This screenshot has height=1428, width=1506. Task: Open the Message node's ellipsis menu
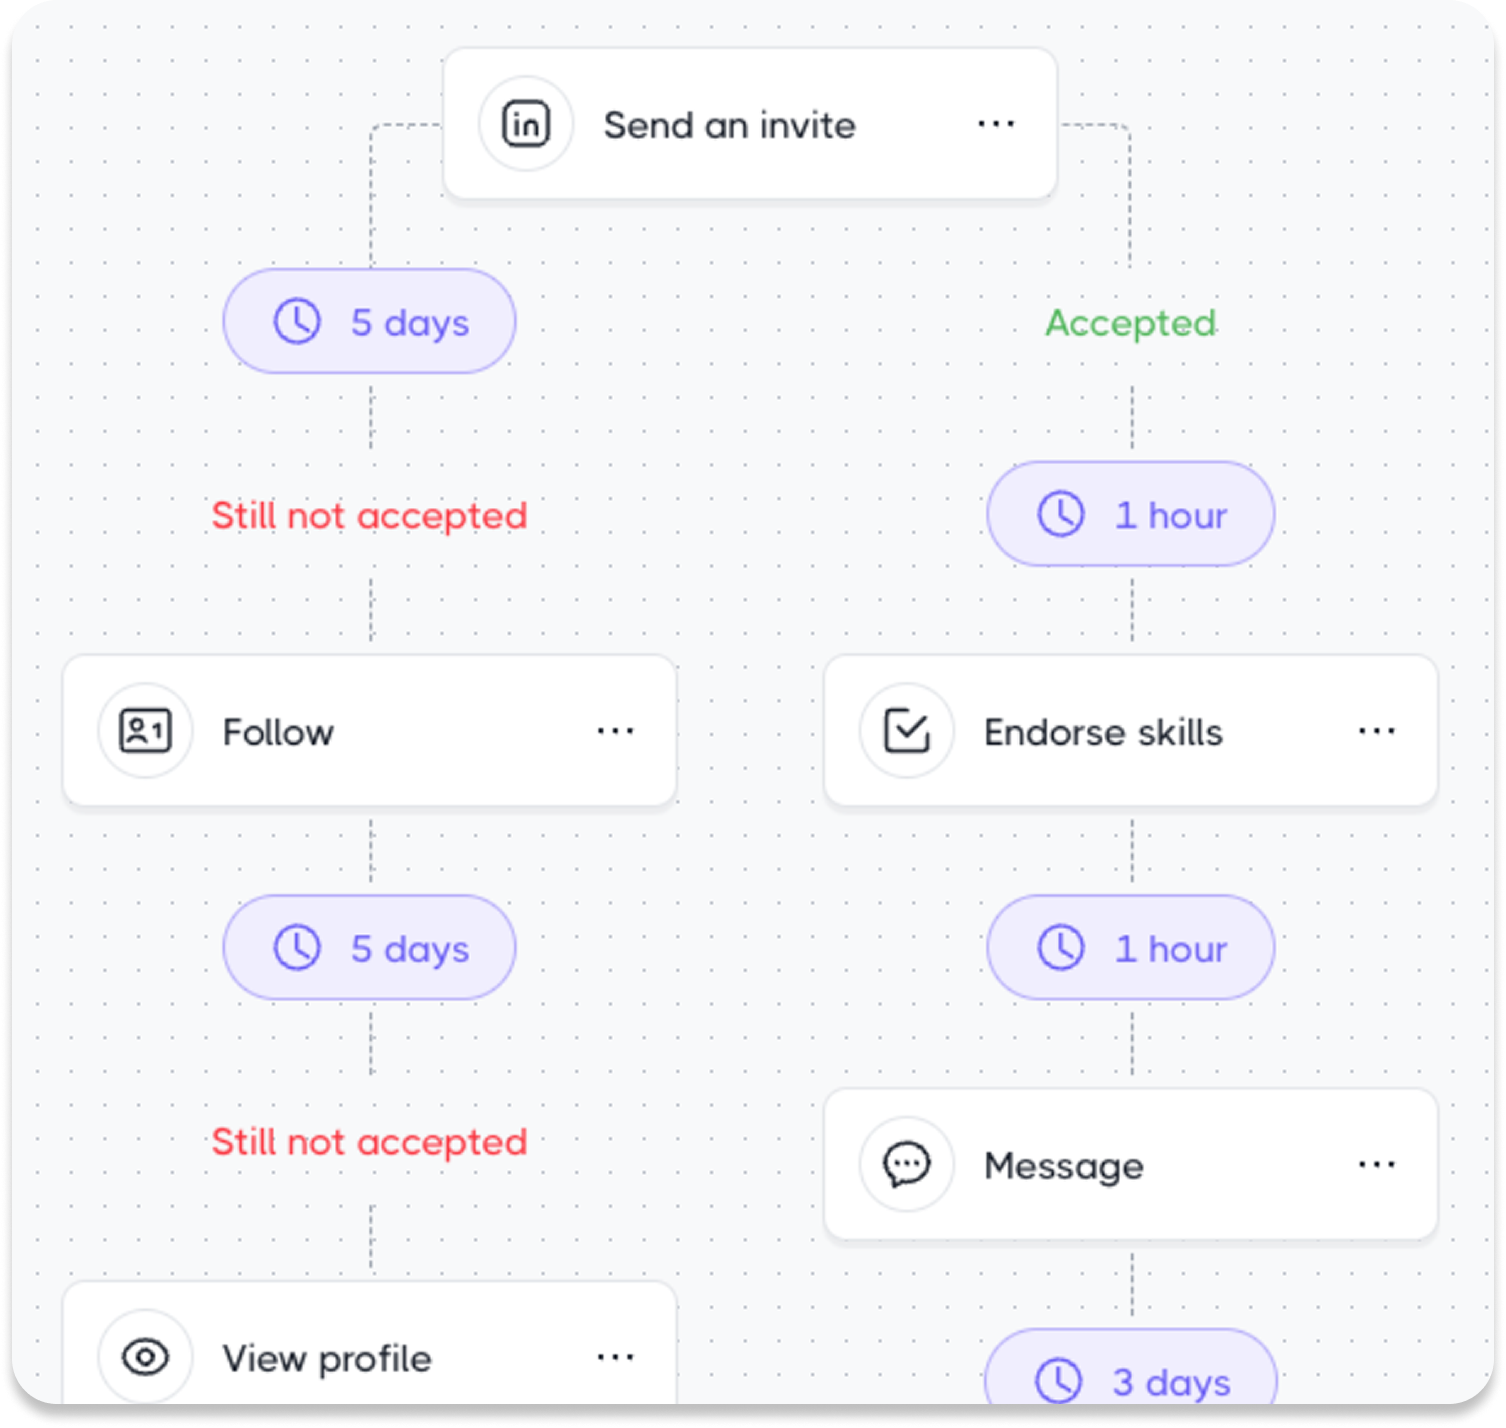tap(1376, 1165)
